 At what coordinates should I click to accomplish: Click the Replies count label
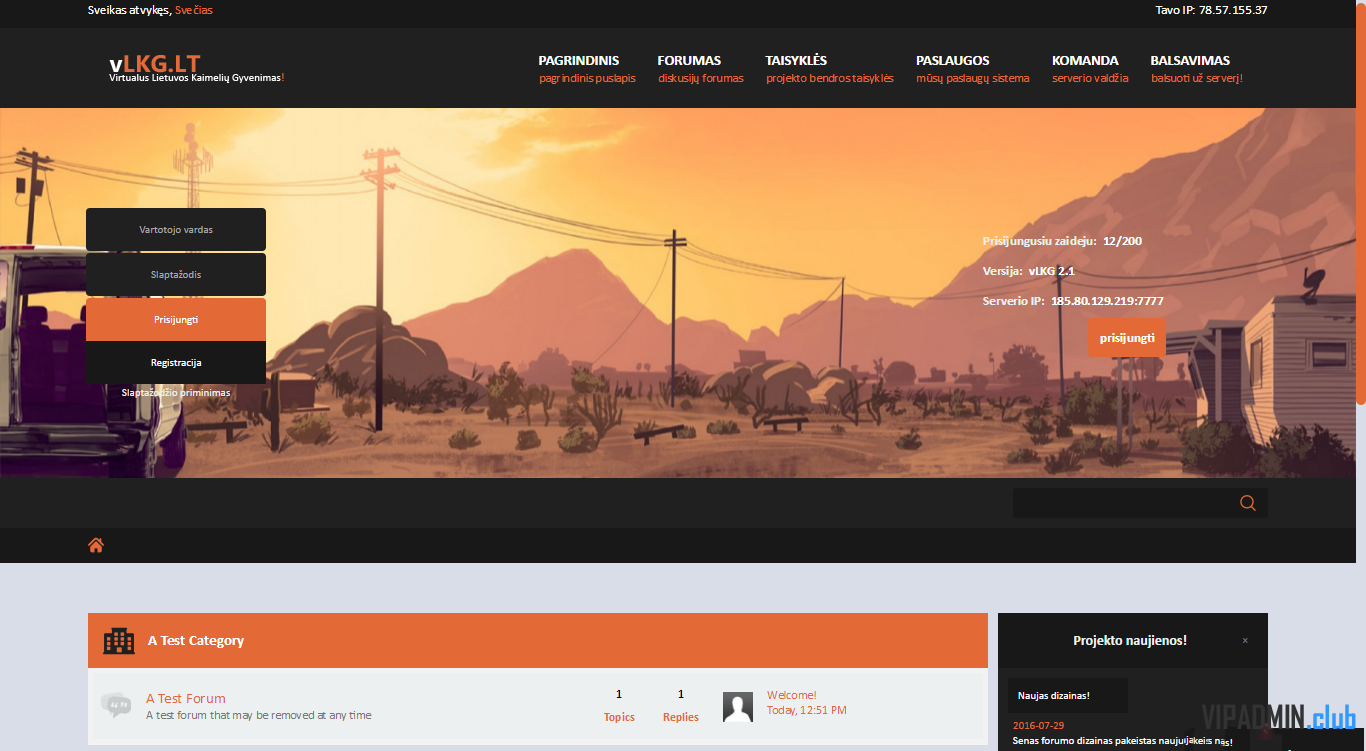tap(681, 717)
